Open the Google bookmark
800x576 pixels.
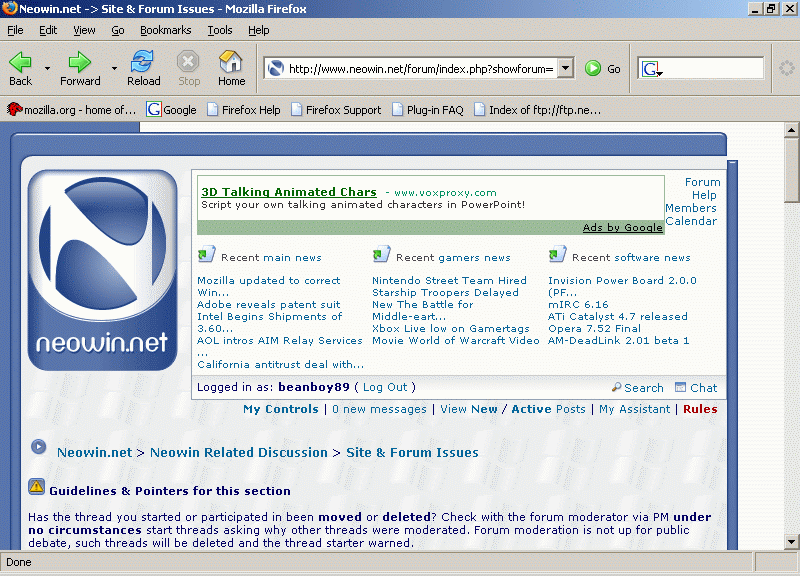pos(171,110)
